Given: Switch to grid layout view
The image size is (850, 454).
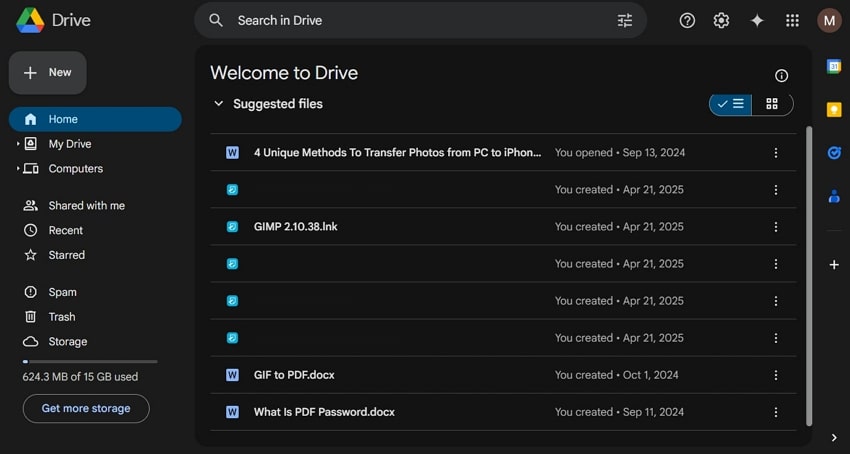Looking at the screenshot, I should [772, 104].
